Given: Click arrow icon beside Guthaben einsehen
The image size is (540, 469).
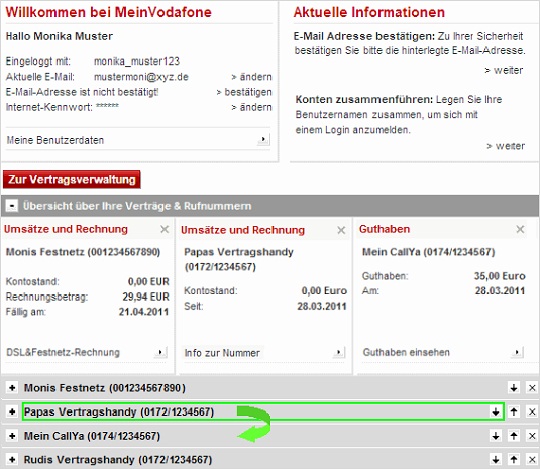Looking at the screenshot, I should [517, 352].
